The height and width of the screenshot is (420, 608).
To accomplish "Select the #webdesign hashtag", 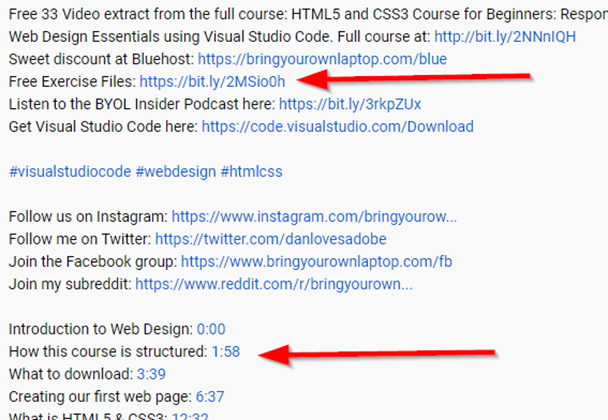I will (176, 172).
